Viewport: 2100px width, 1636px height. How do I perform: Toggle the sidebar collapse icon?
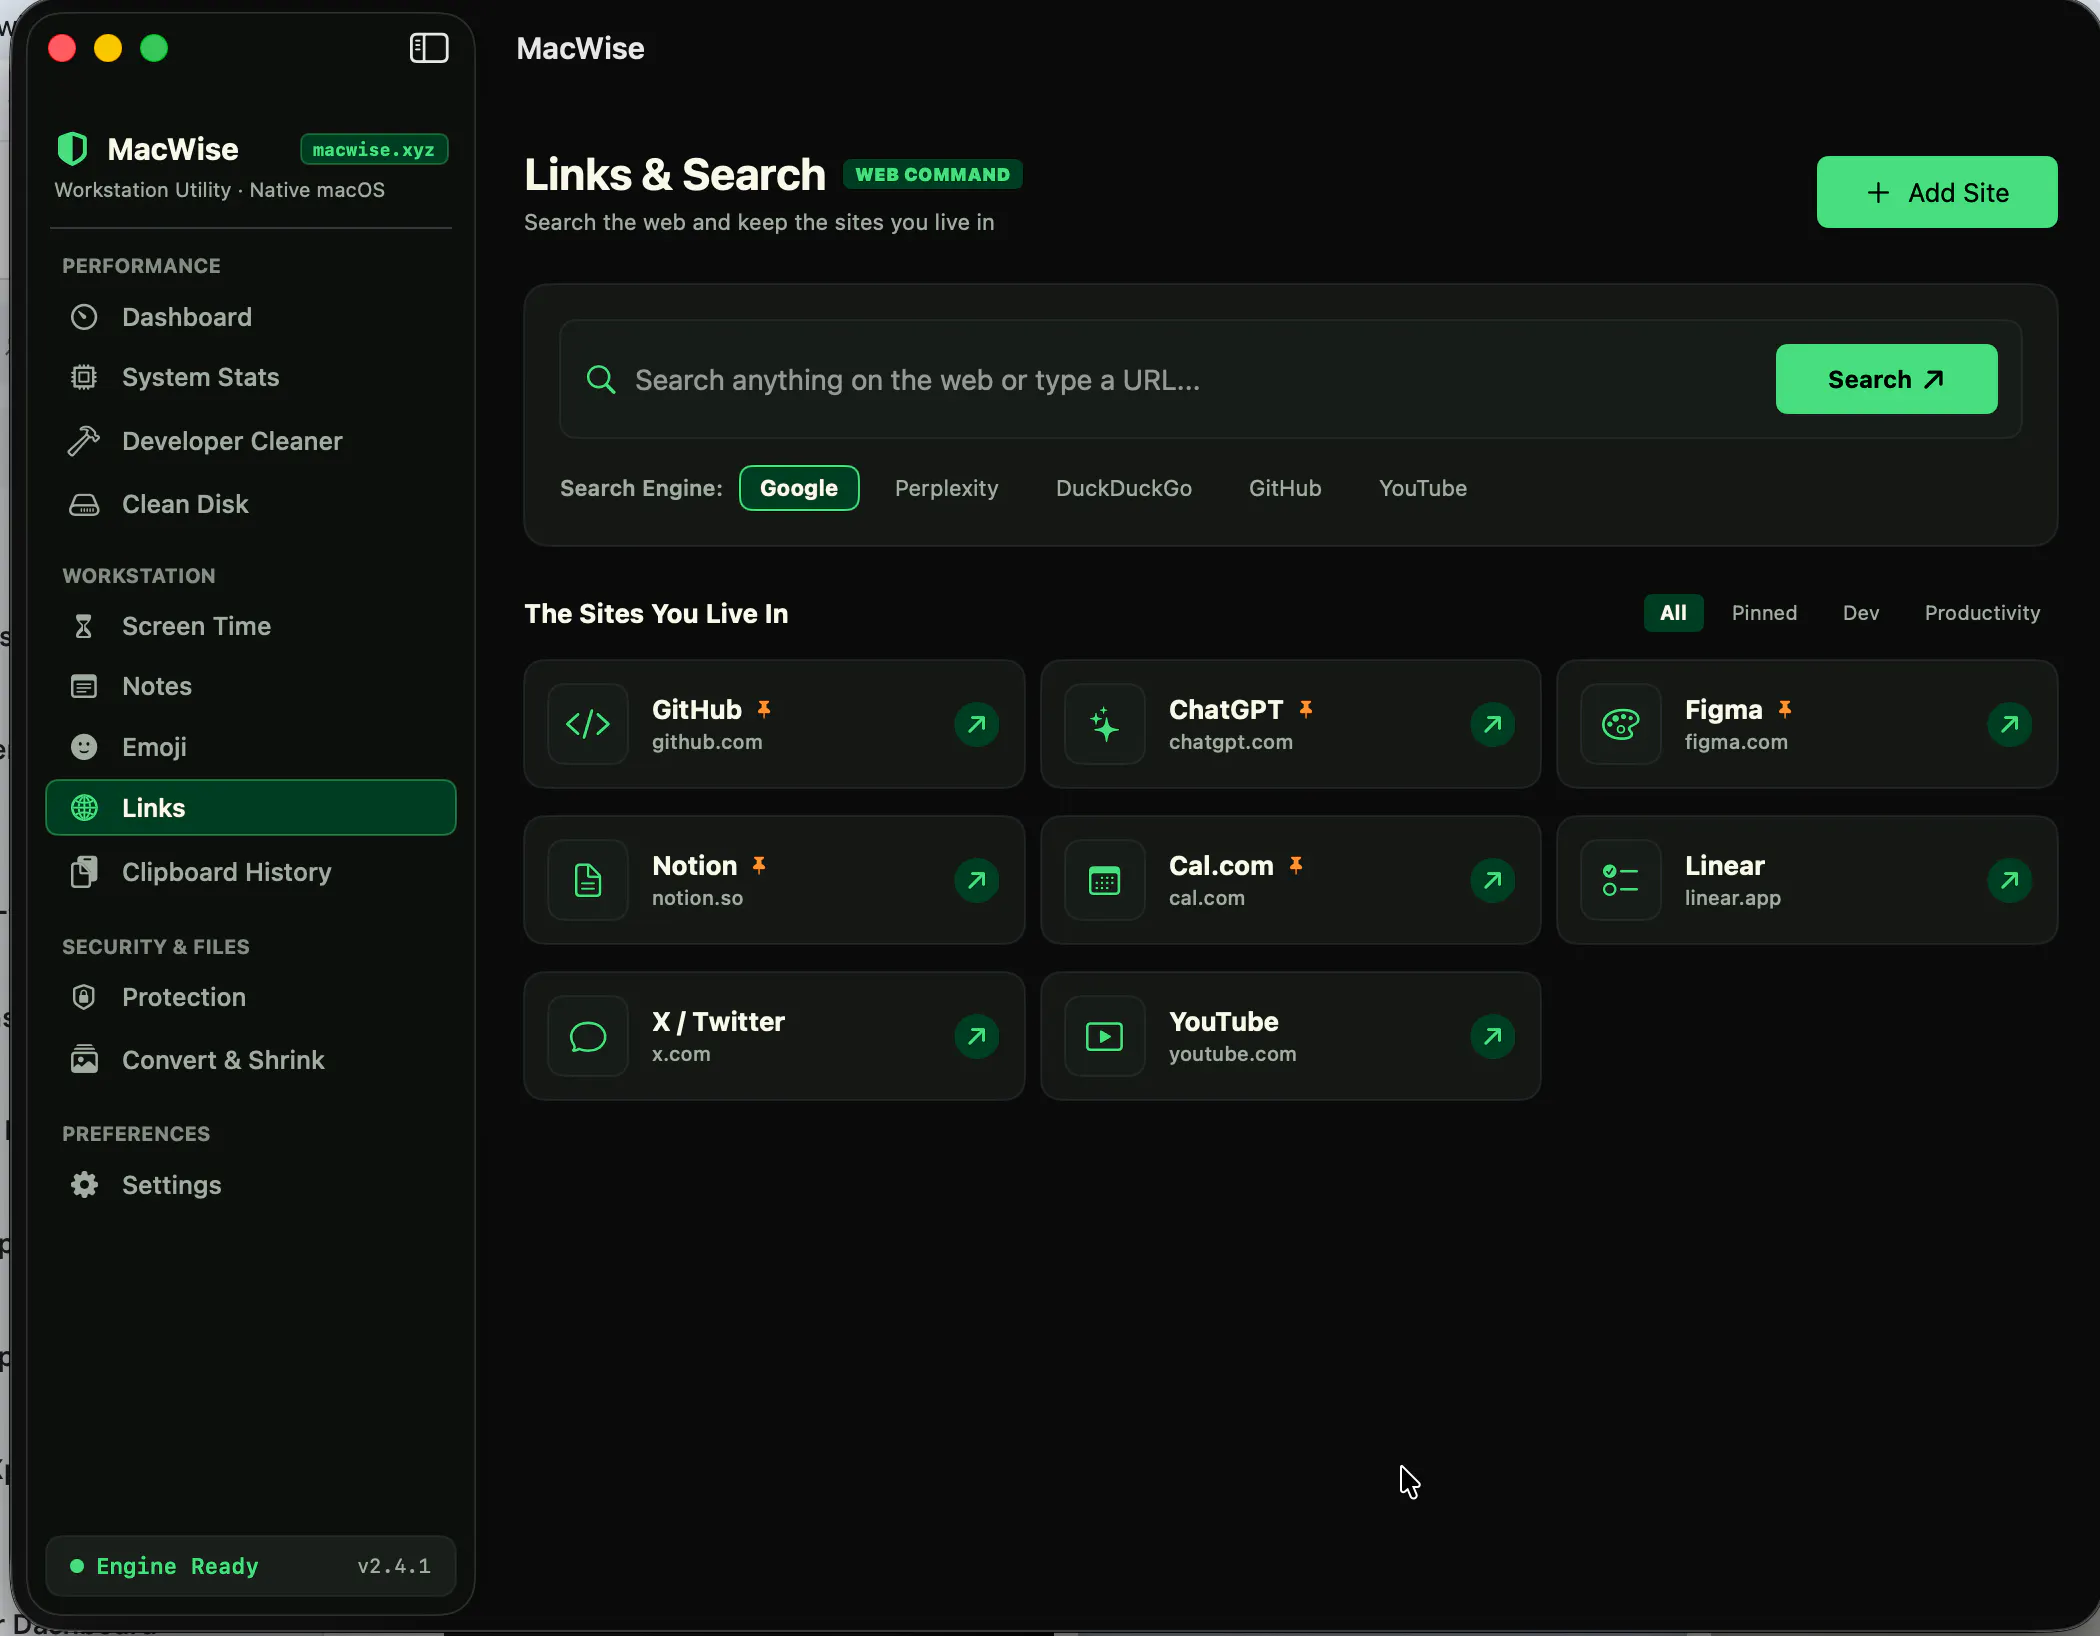click(x=429, y=48)
